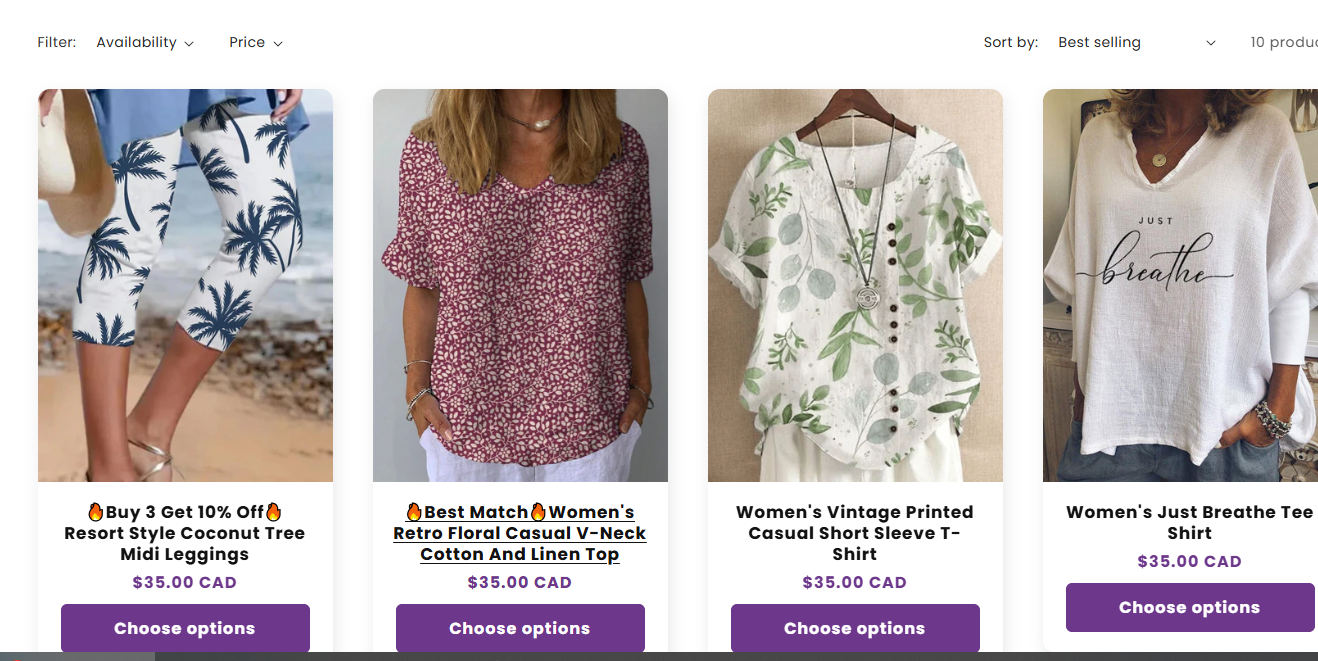
Task: Open Women's Just Breathe Tee Shirt link
Action: click(x=1189, y=522)
